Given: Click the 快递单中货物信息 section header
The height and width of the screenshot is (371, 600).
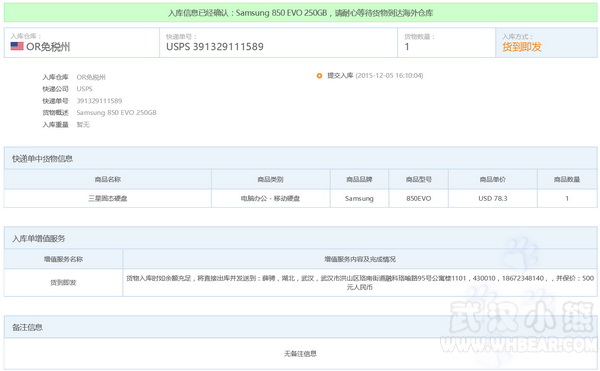Looking at the screenshot, I should click(x=300, y=158).
